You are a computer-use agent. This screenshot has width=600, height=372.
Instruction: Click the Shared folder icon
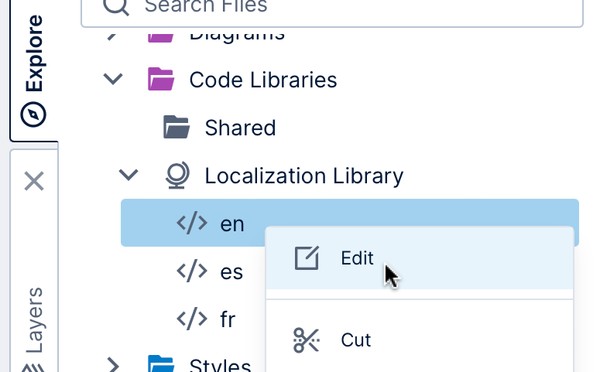pos(176,127)
